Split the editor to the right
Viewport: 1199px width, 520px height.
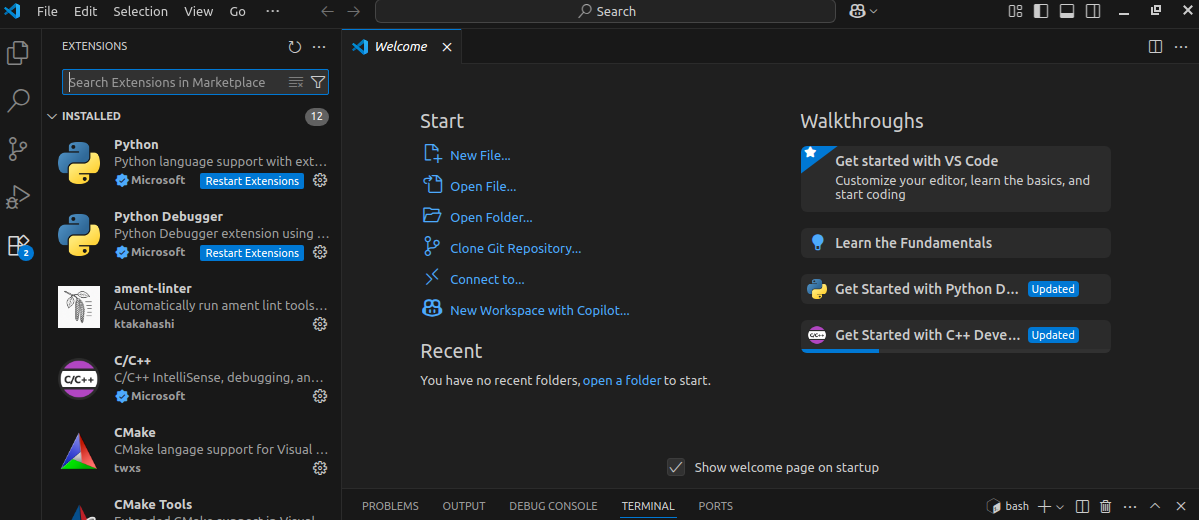click(1155, 47)
